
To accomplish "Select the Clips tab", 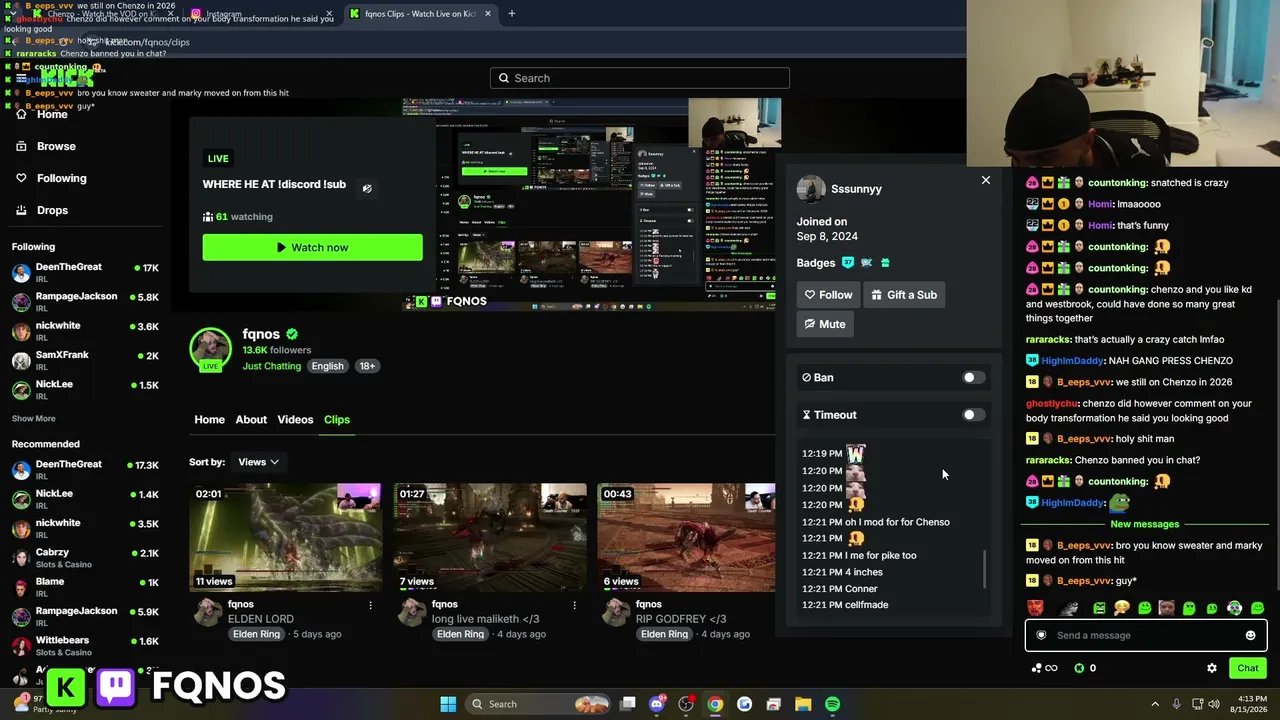I will [x=337, y=419].
